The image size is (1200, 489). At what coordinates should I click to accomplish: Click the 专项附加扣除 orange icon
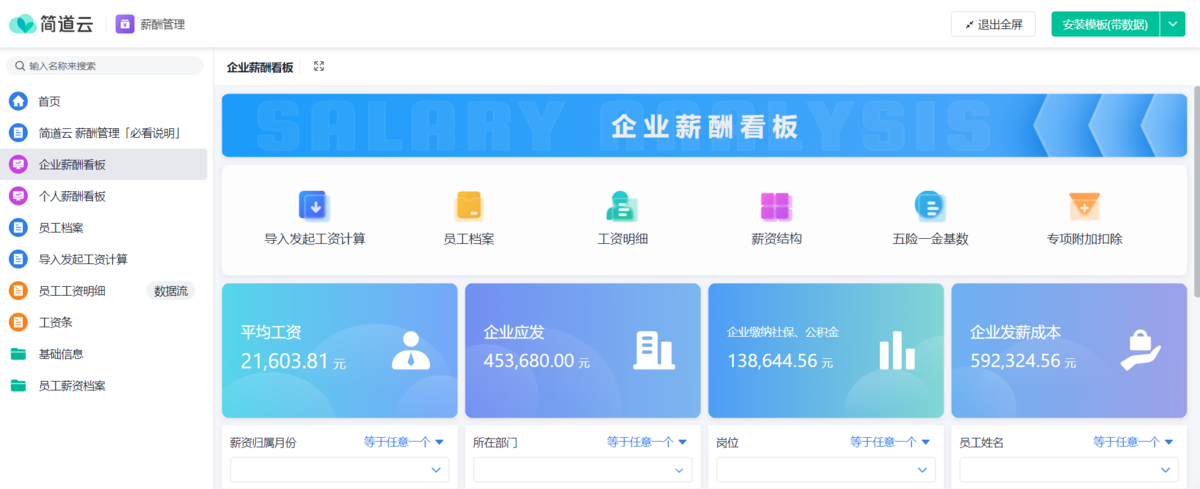point(1084,206)
